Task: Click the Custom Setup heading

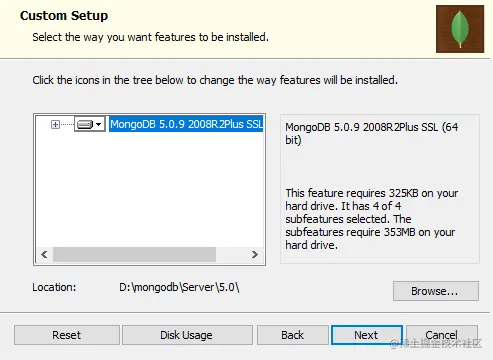Action: point(64,16)
